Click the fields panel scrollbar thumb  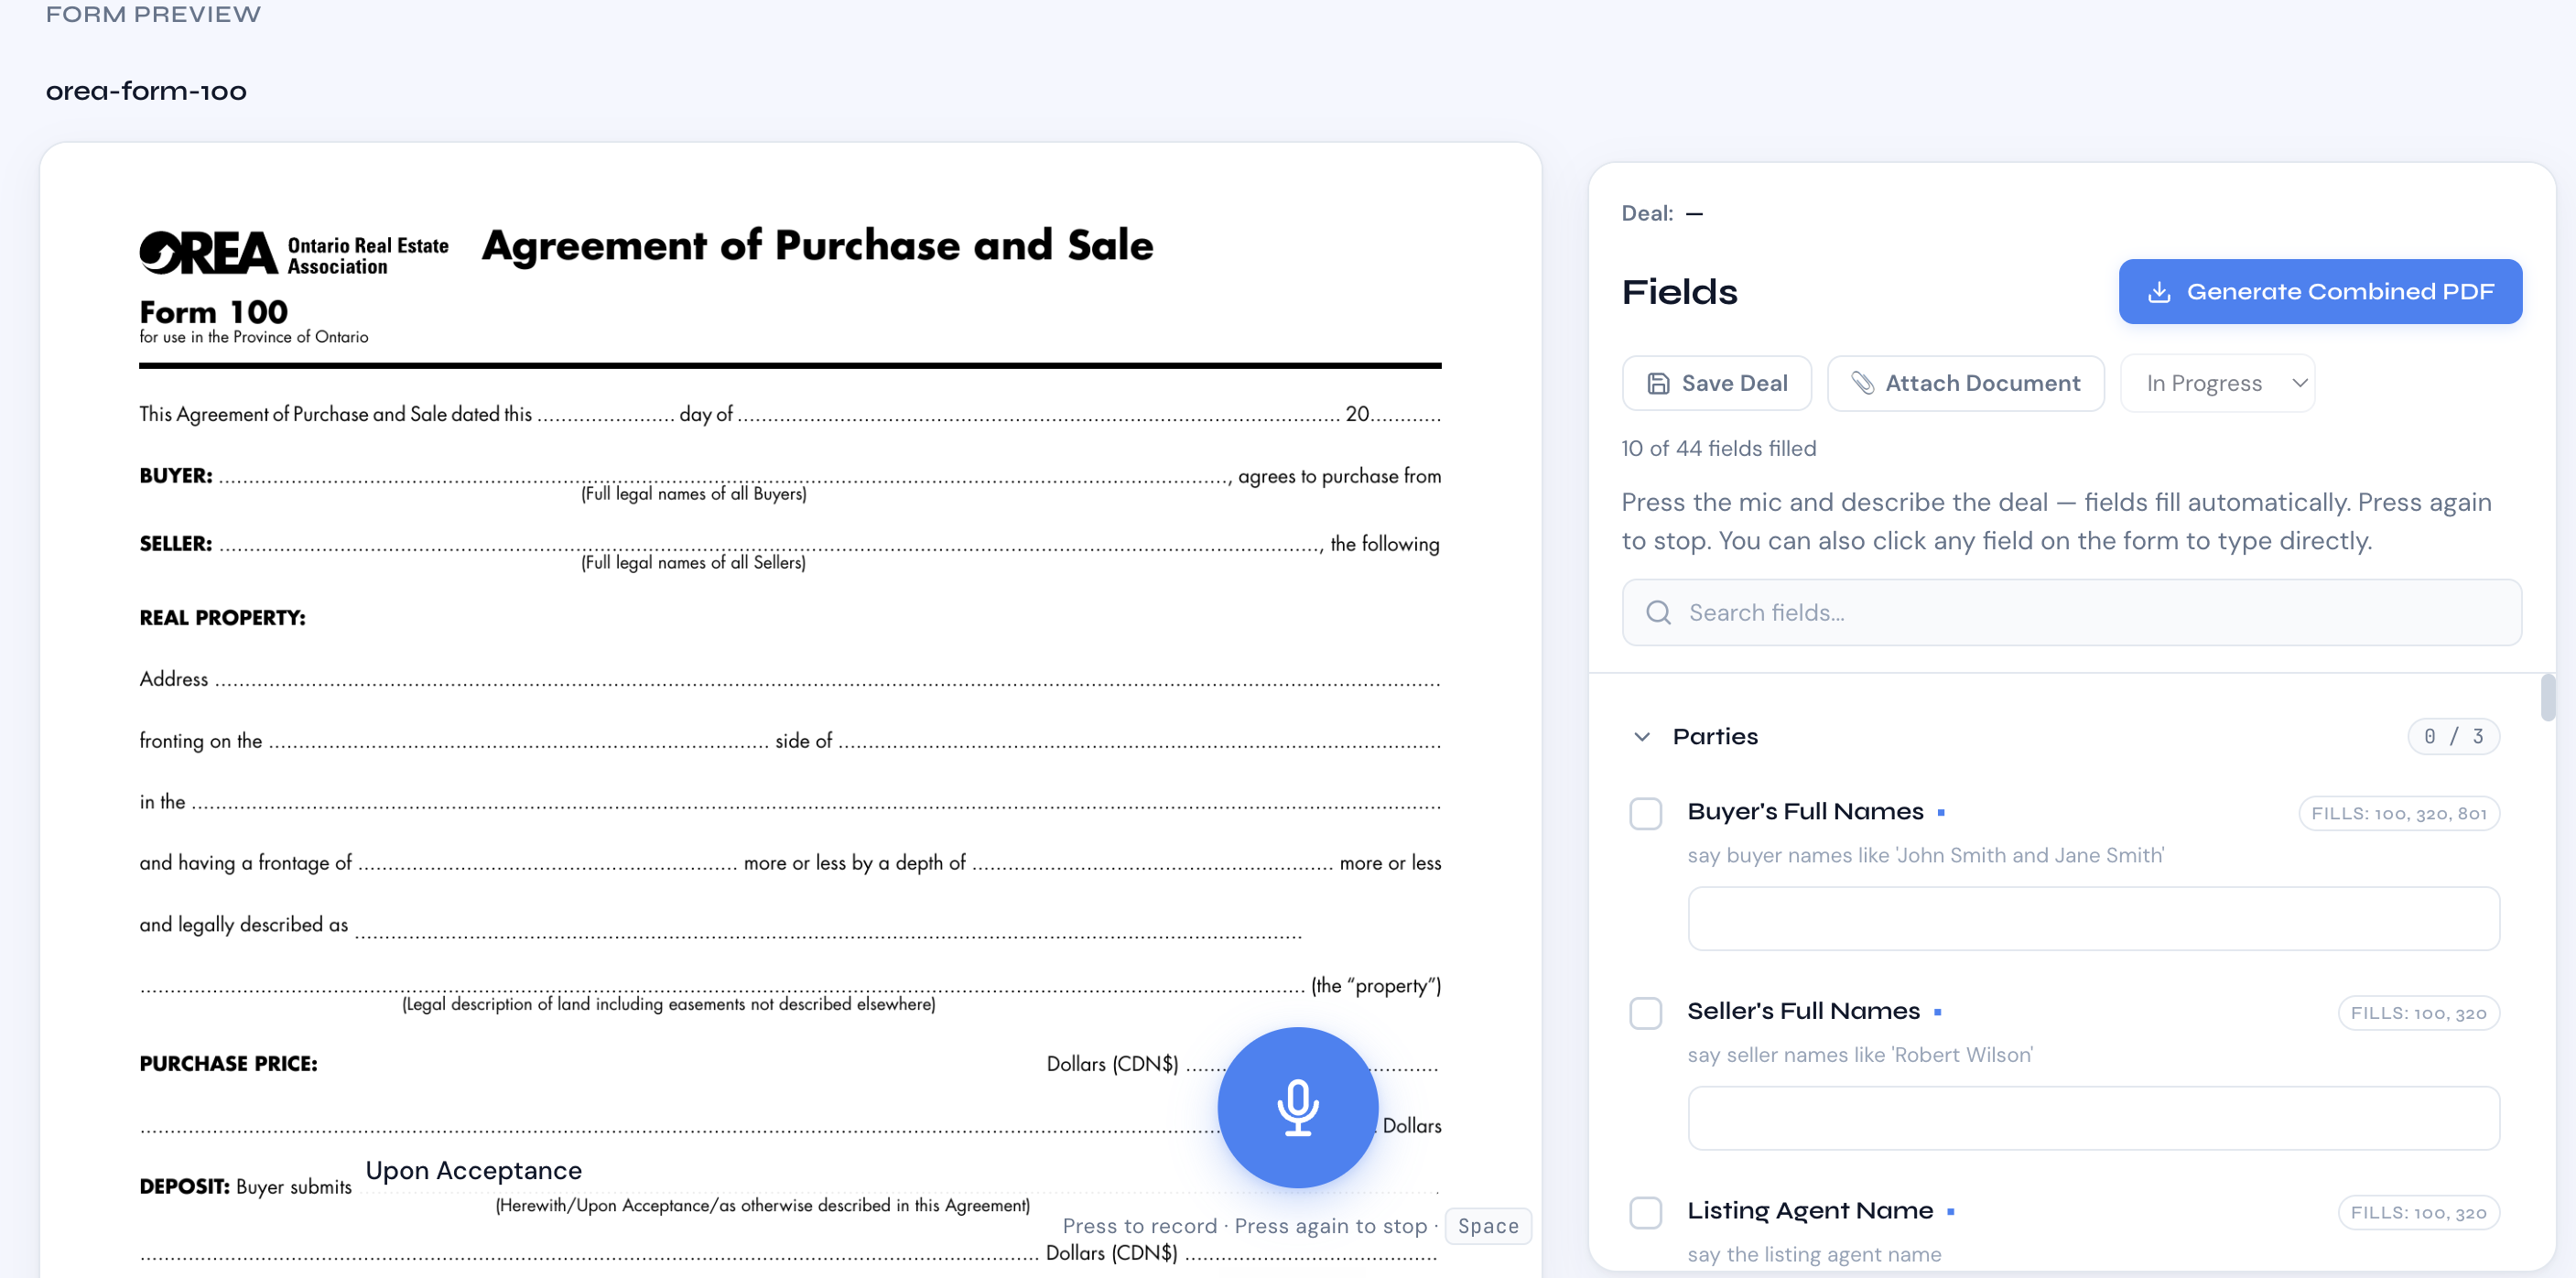pos(2547,698)
